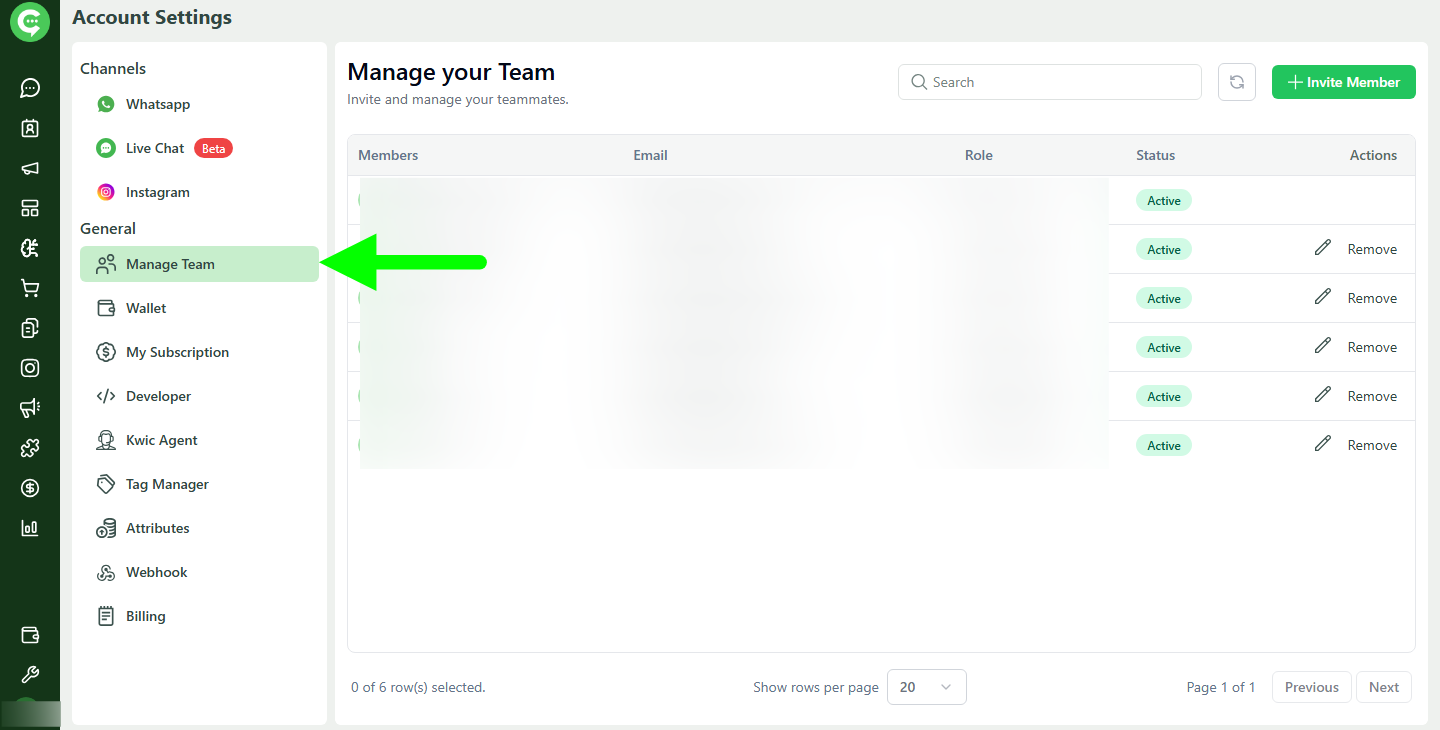Open the integrations puzzle piece icon
The image size is (1440, 730).
pos(30,448)
